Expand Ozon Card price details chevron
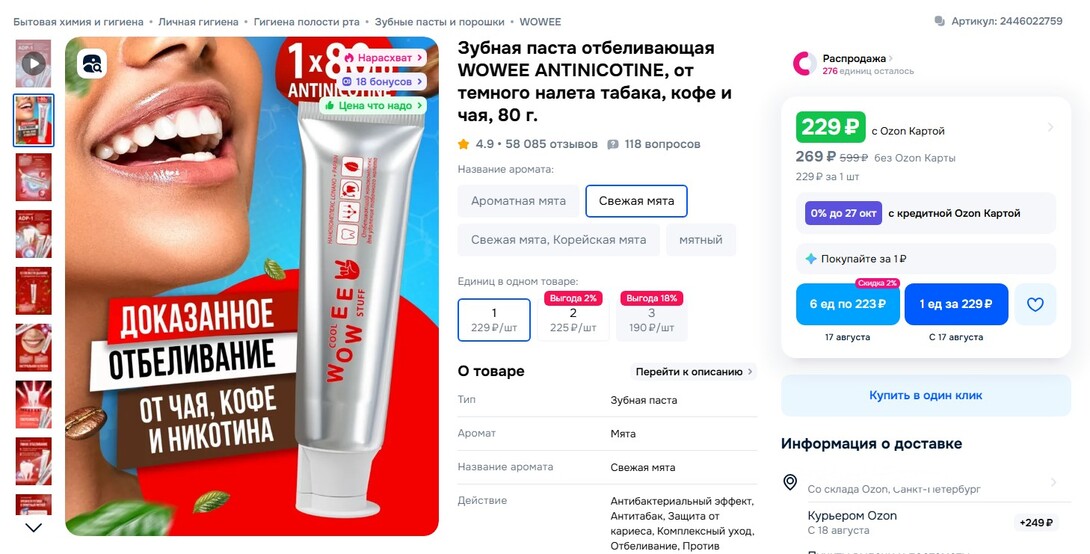 pos(1050,127)
